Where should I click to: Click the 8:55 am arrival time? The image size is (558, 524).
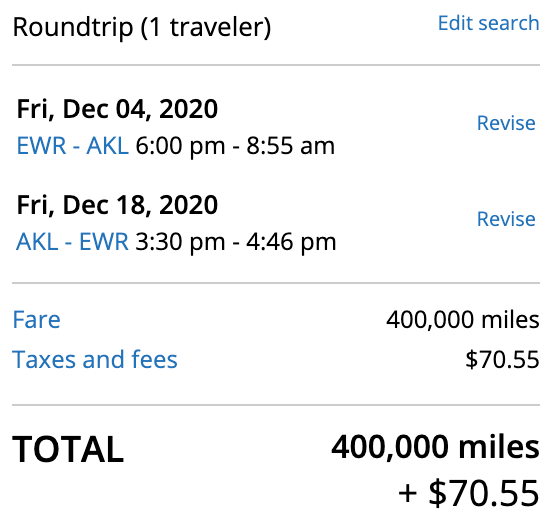point(290,146)
